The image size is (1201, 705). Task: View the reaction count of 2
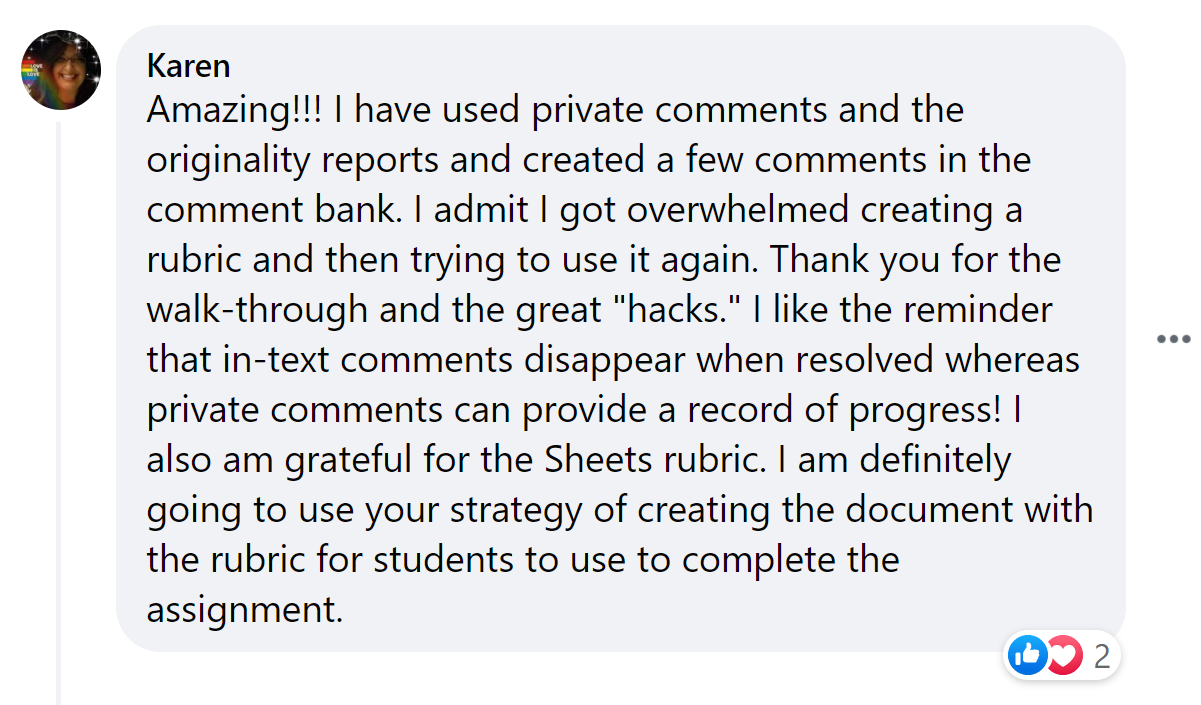click(1102, 657)
